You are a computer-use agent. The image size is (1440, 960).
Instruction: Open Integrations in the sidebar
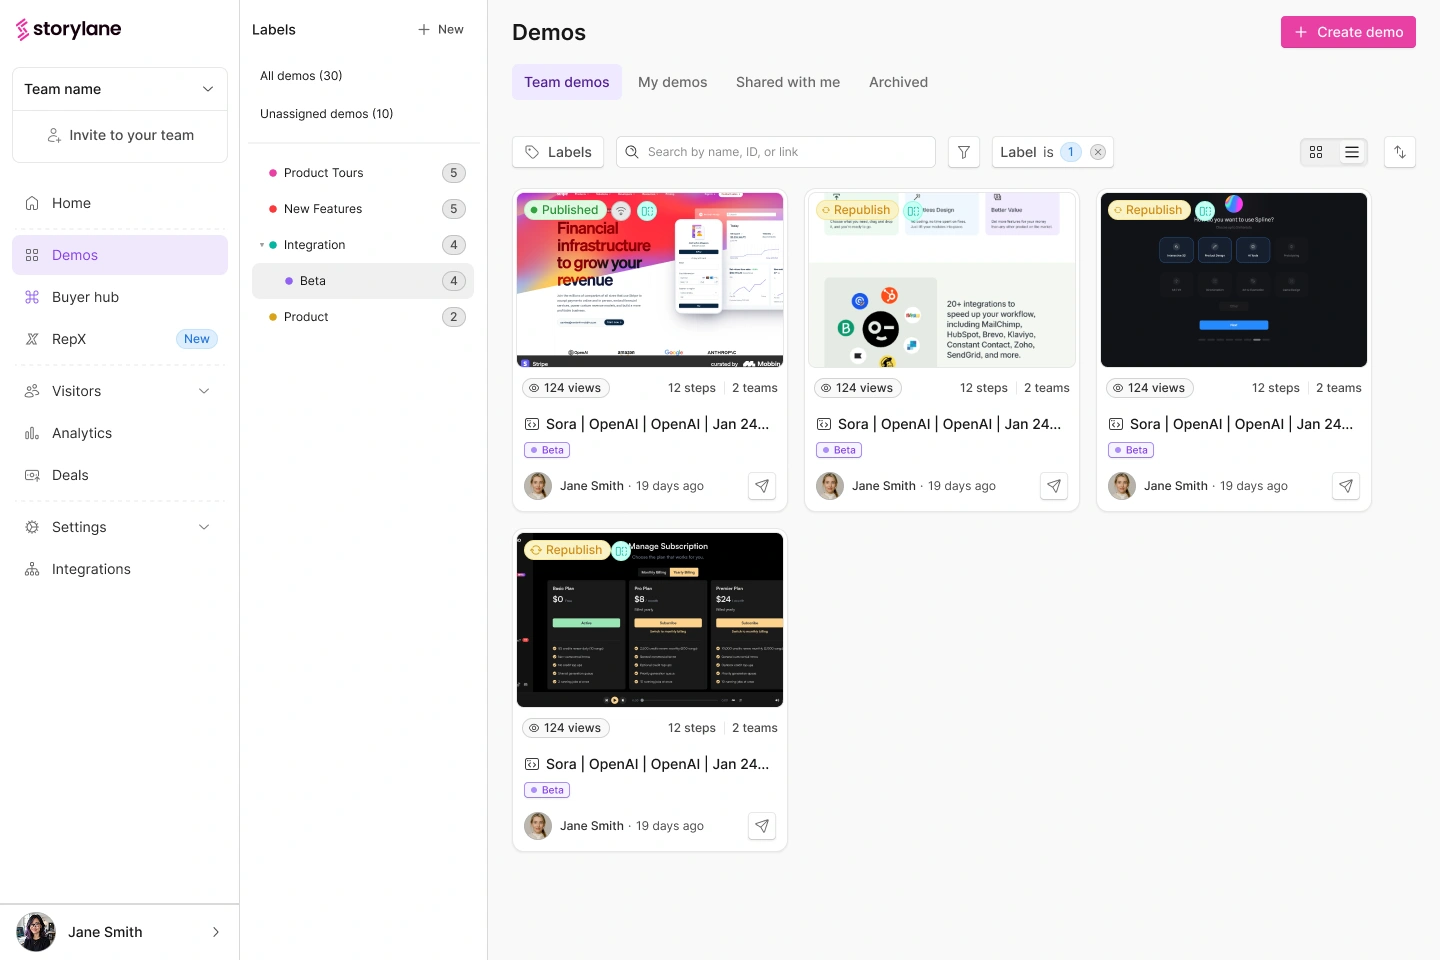click(120, 569)
